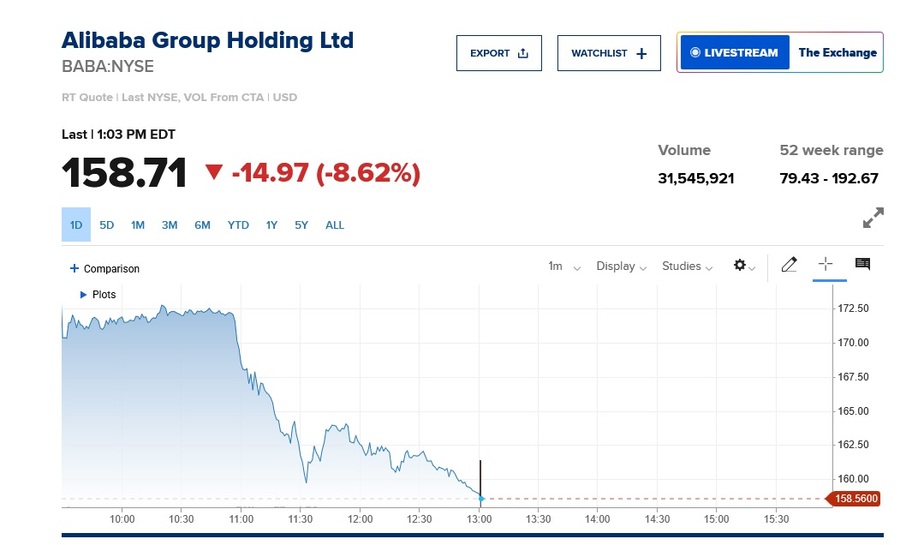Open the Display dropdown

[x=621, y=266]
